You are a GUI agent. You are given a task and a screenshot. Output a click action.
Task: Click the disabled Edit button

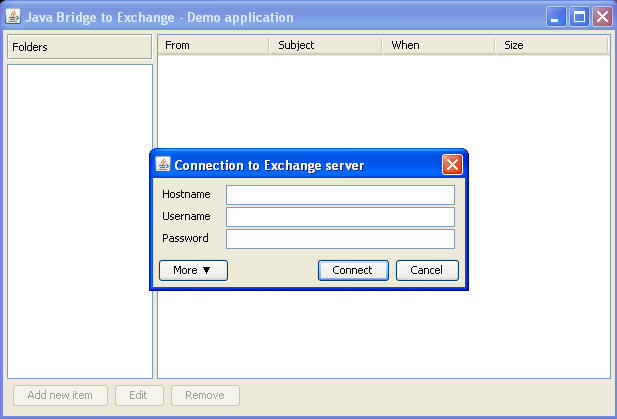click(x=139, y=395)
